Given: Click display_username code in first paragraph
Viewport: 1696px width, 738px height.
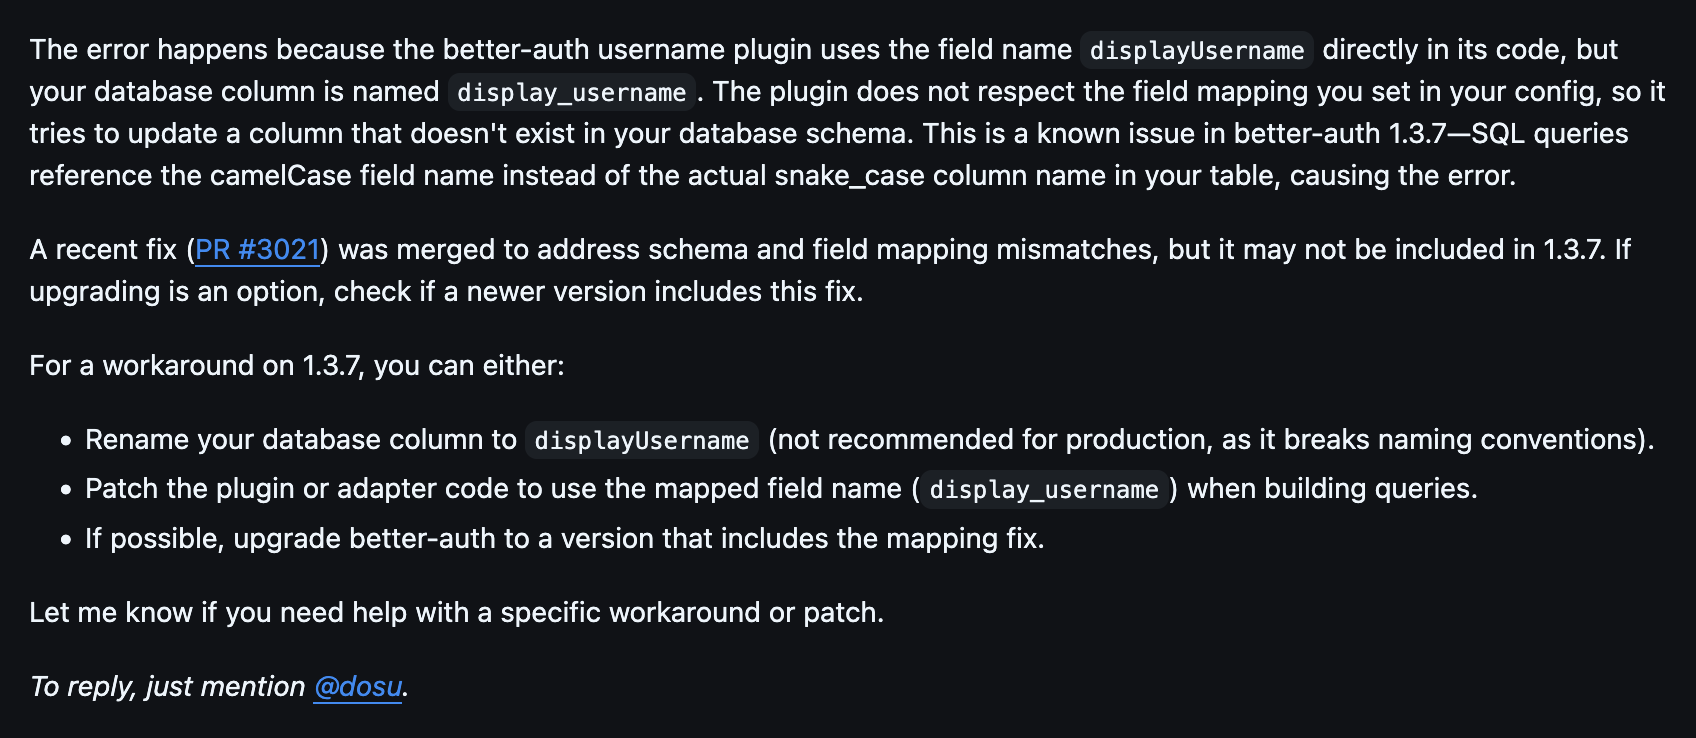Looking at the screenshot, I should coord(571,93).
